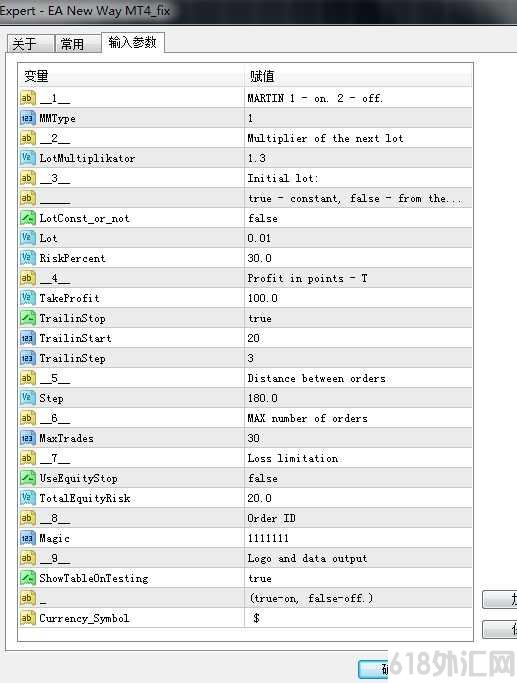Click the string icon beside __3__

pos(27,178)
